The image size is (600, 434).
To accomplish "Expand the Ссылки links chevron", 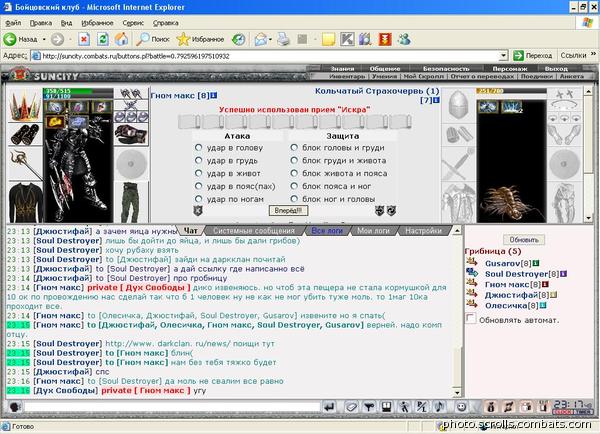I will (x=593, y=54).
